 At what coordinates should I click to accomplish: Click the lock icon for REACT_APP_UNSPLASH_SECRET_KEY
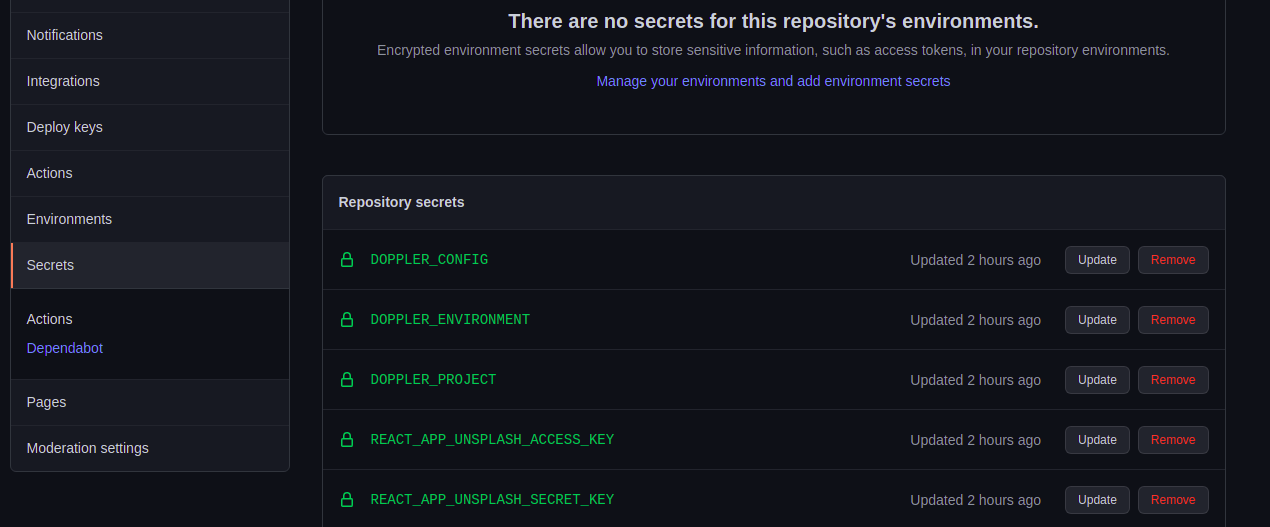tap(347, 500)
